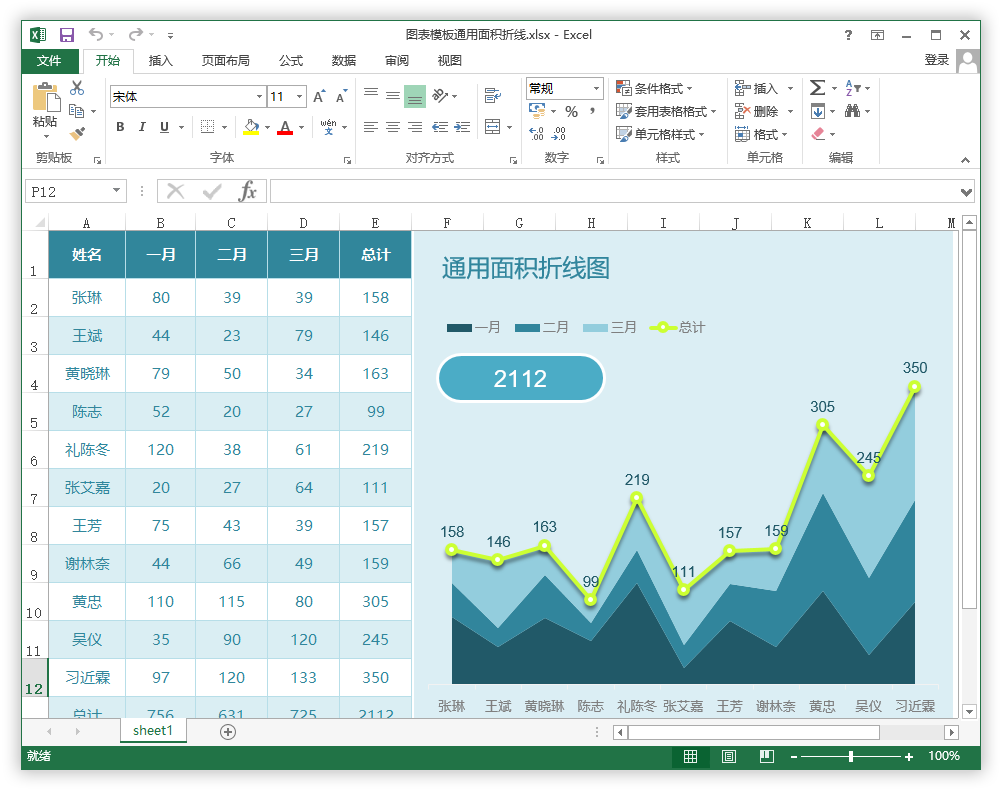1000x790 pixels.
Task: Toggle Bold formatting
Action: pyautogui.click(x=120, y=127)
